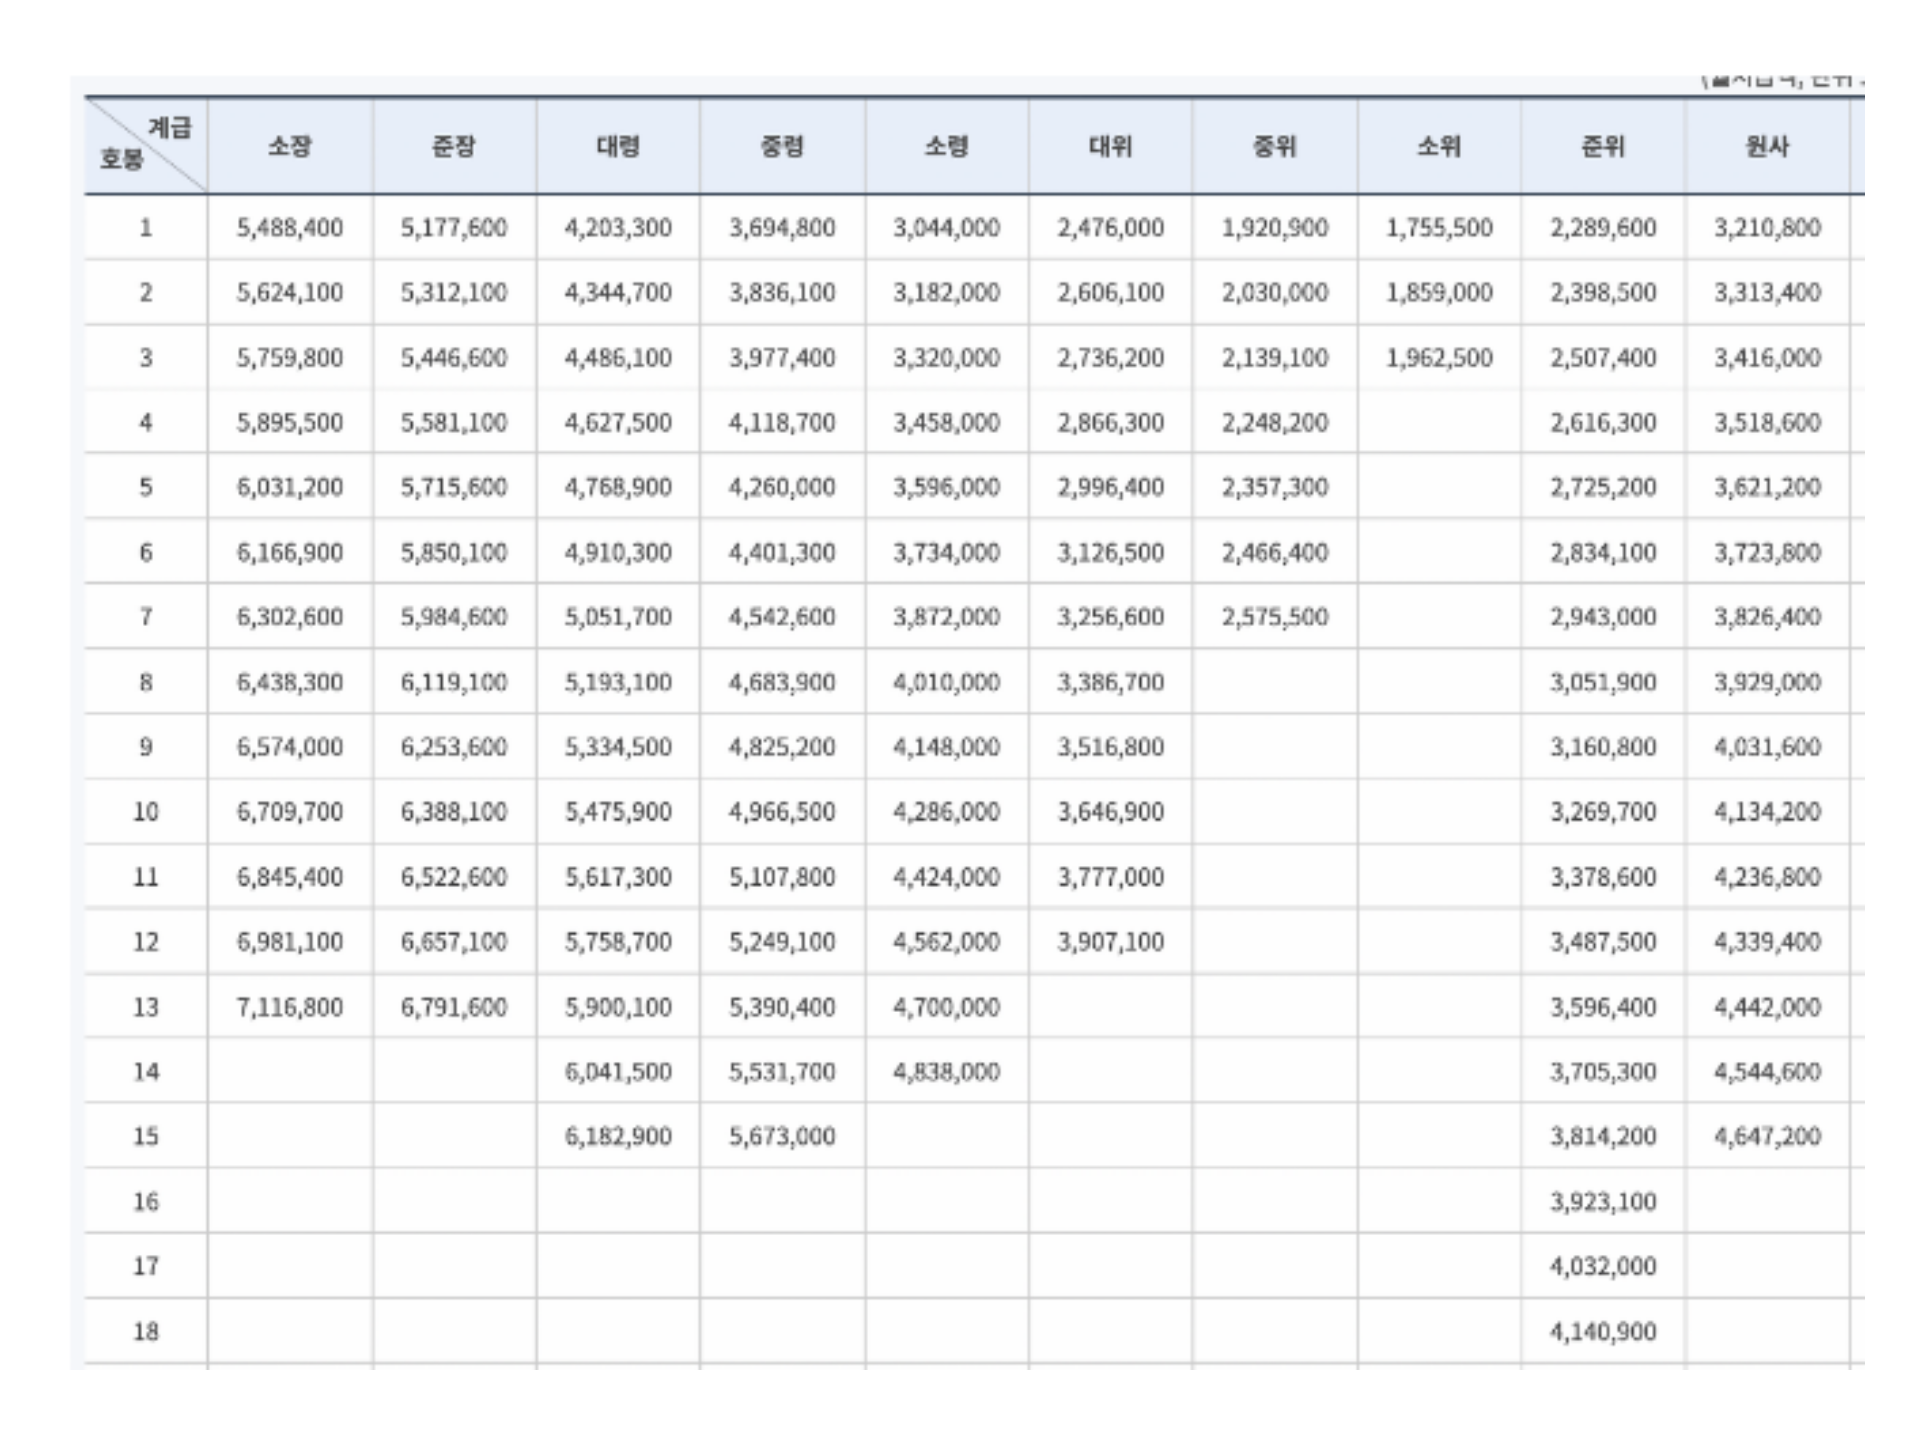Select the 원사 column header

(1767, 146)
